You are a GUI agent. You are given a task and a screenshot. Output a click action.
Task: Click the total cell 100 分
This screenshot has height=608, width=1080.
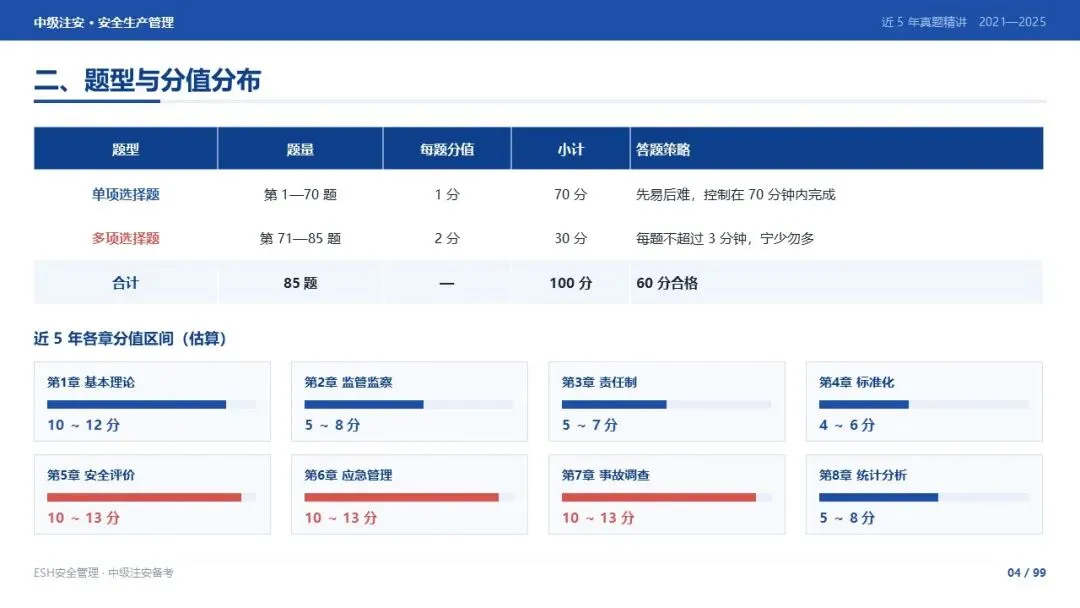[570, 283]
